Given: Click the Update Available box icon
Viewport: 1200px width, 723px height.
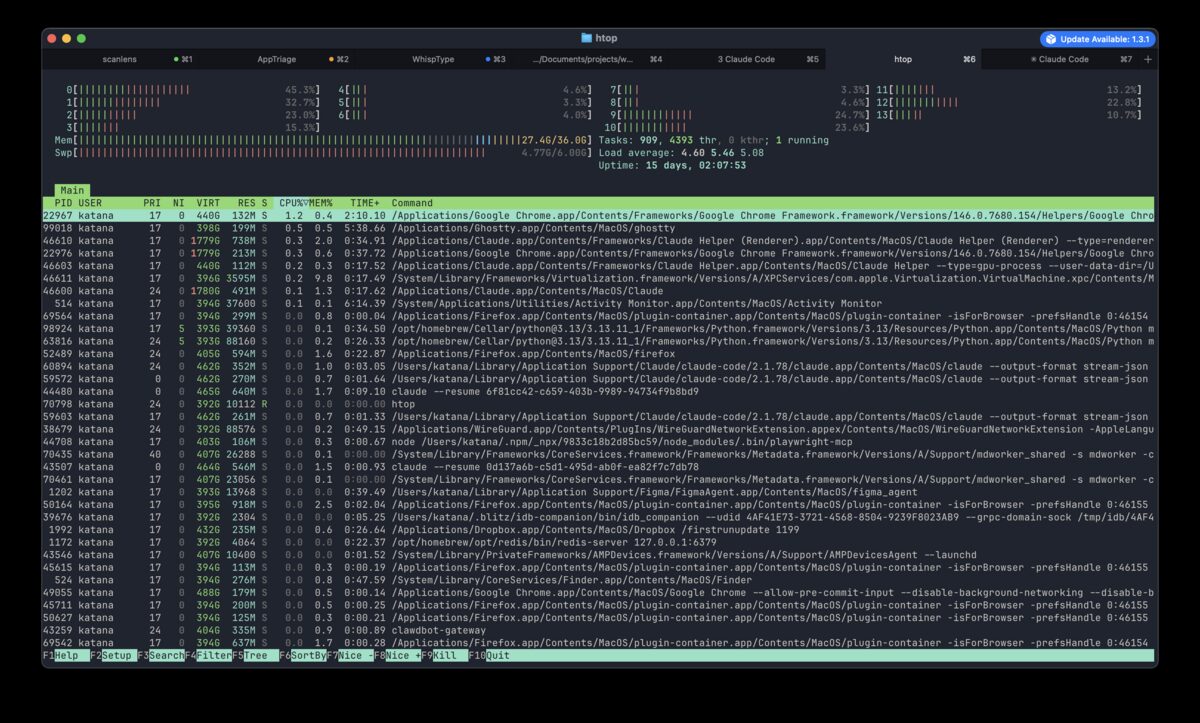Looking at the screenshot, I should (1050, 39).
